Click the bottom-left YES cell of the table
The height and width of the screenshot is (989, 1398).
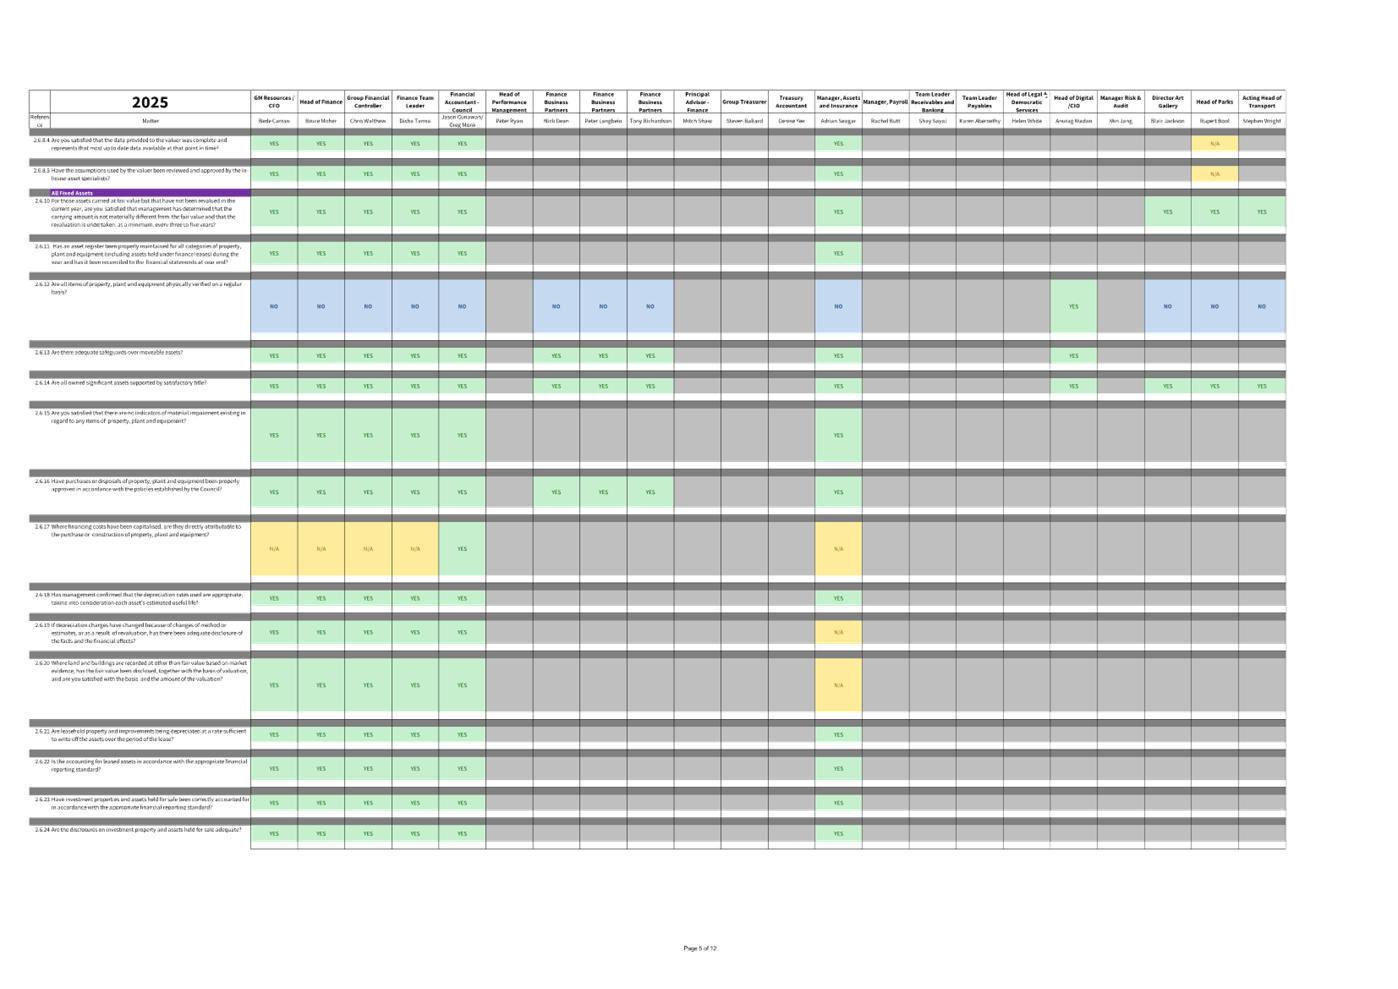pyautogui.click(x=274, y=833)
